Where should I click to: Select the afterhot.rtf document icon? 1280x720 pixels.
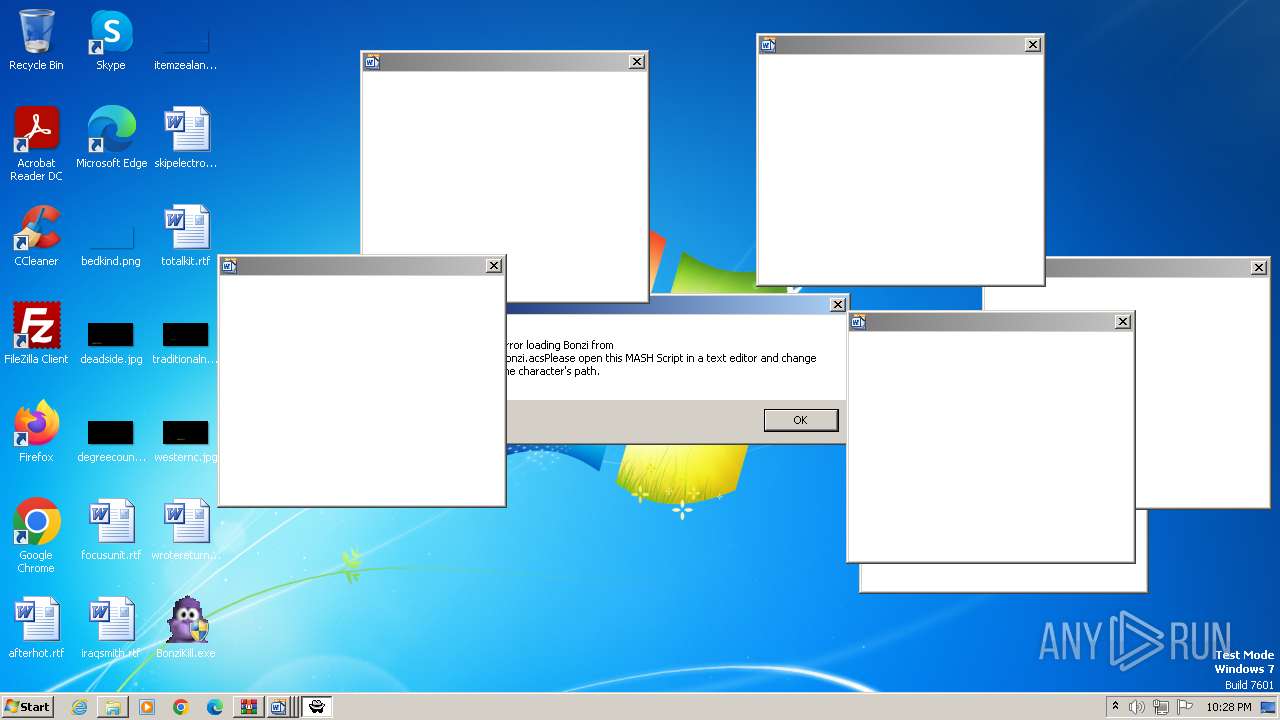(36, 628)
